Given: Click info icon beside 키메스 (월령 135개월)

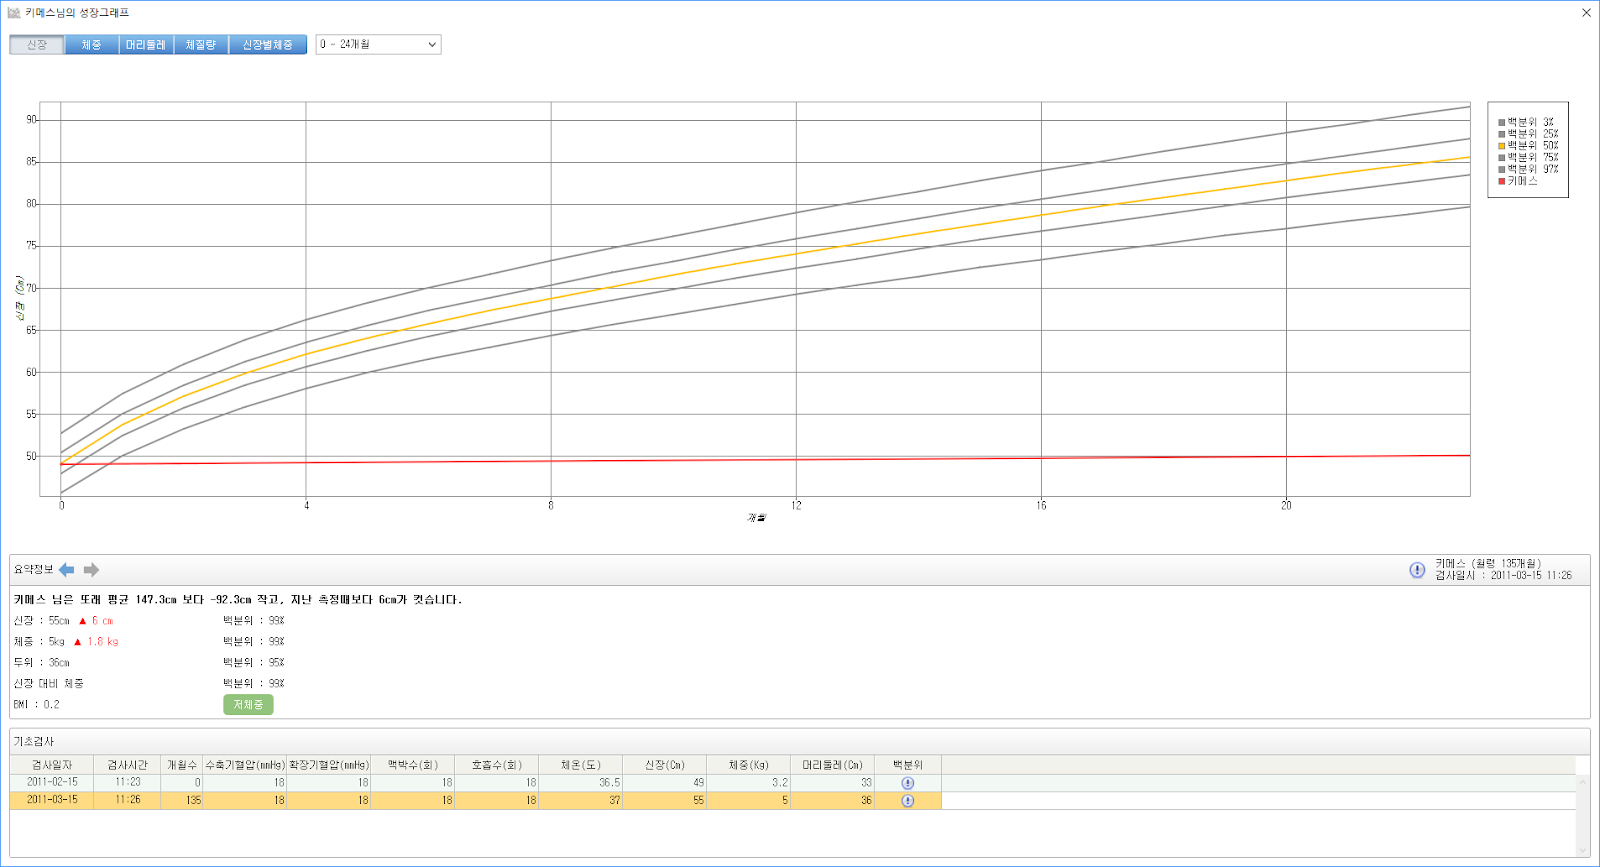Looking at the screenshot, I should point(1417,570).
